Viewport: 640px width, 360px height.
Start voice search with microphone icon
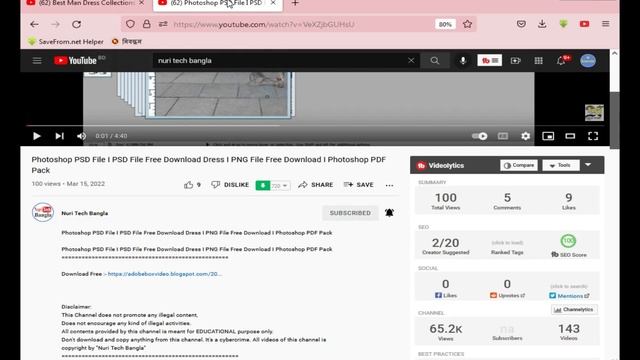coord(463,60)
